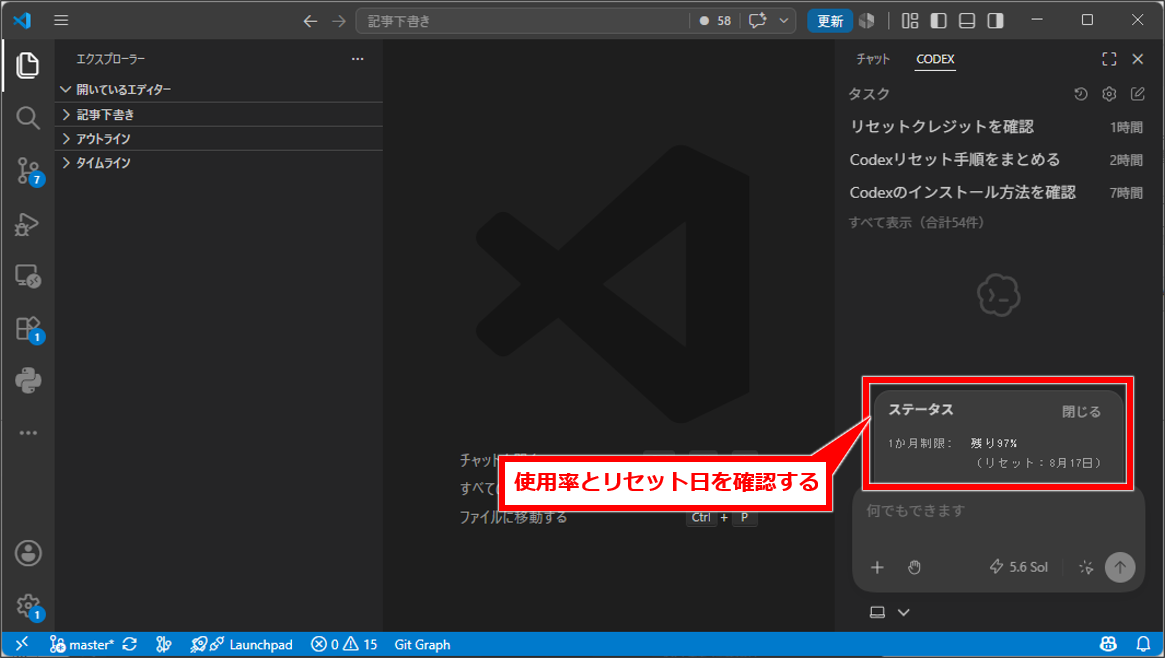Open Explorer more actions ellipsis
This screenshot has width=1165, height=658.
[x=357, y=59]
